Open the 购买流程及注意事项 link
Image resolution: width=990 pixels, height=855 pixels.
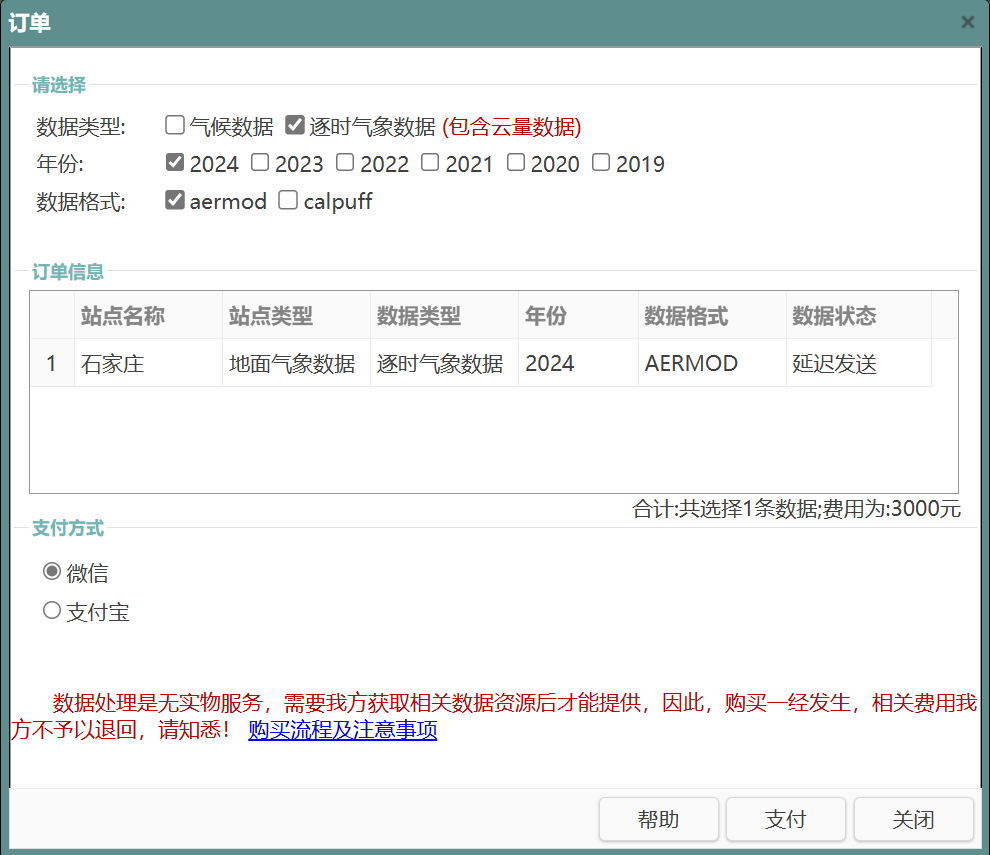[x=342, y=730]
